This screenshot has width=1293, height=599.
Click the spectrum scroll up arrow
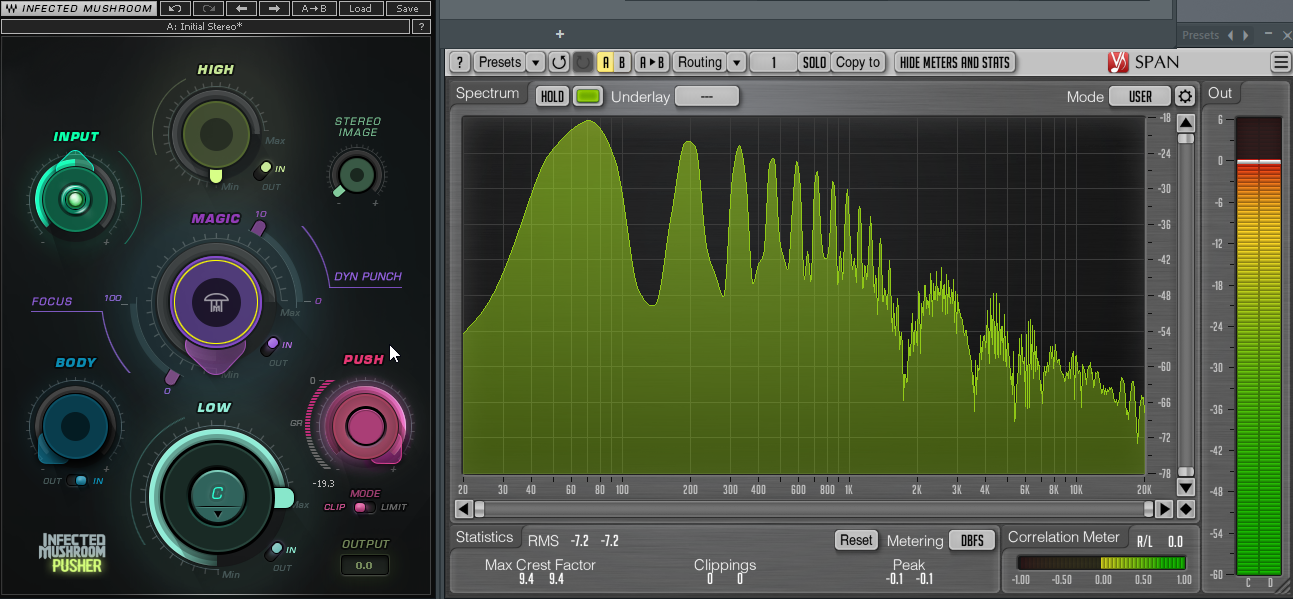tap(1185, 123)
